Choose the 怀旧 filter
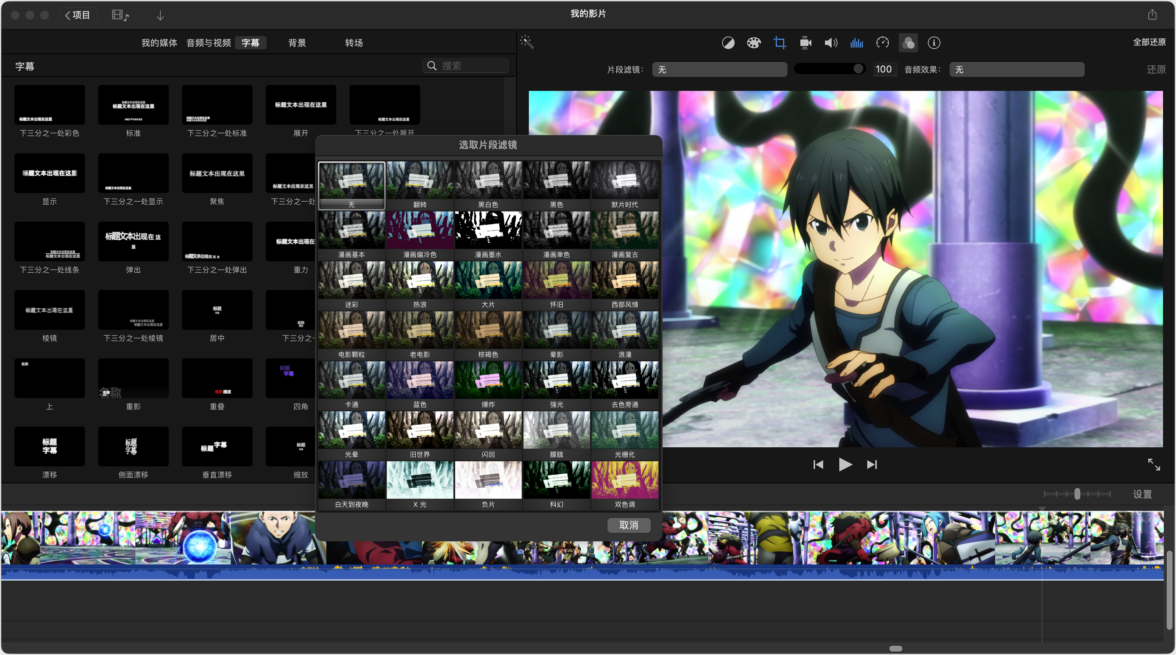Image resolution: width=1176 pixels, height=655 pixels. (x=556, y=285)
